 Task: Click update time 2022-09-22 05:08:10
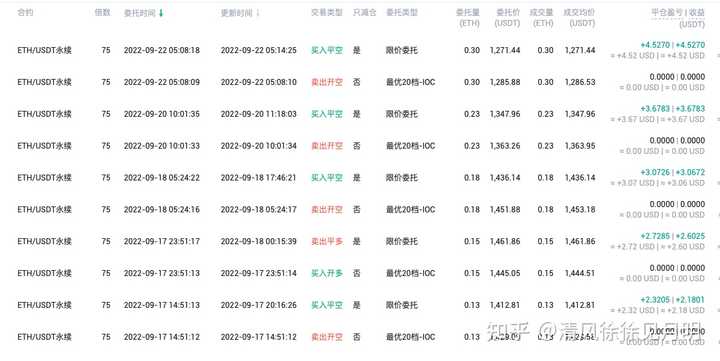(259, 82)
